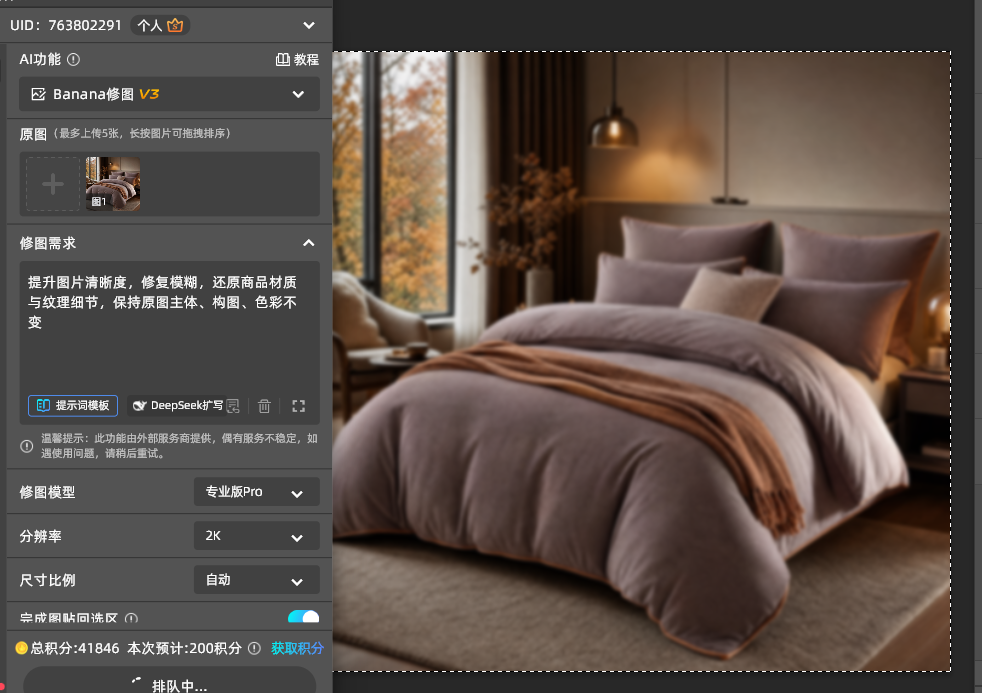This screenshot has height=693, width=982.
Task: Click the info icon beside 完成图贴回选区
Action: (x=131, y=619)
